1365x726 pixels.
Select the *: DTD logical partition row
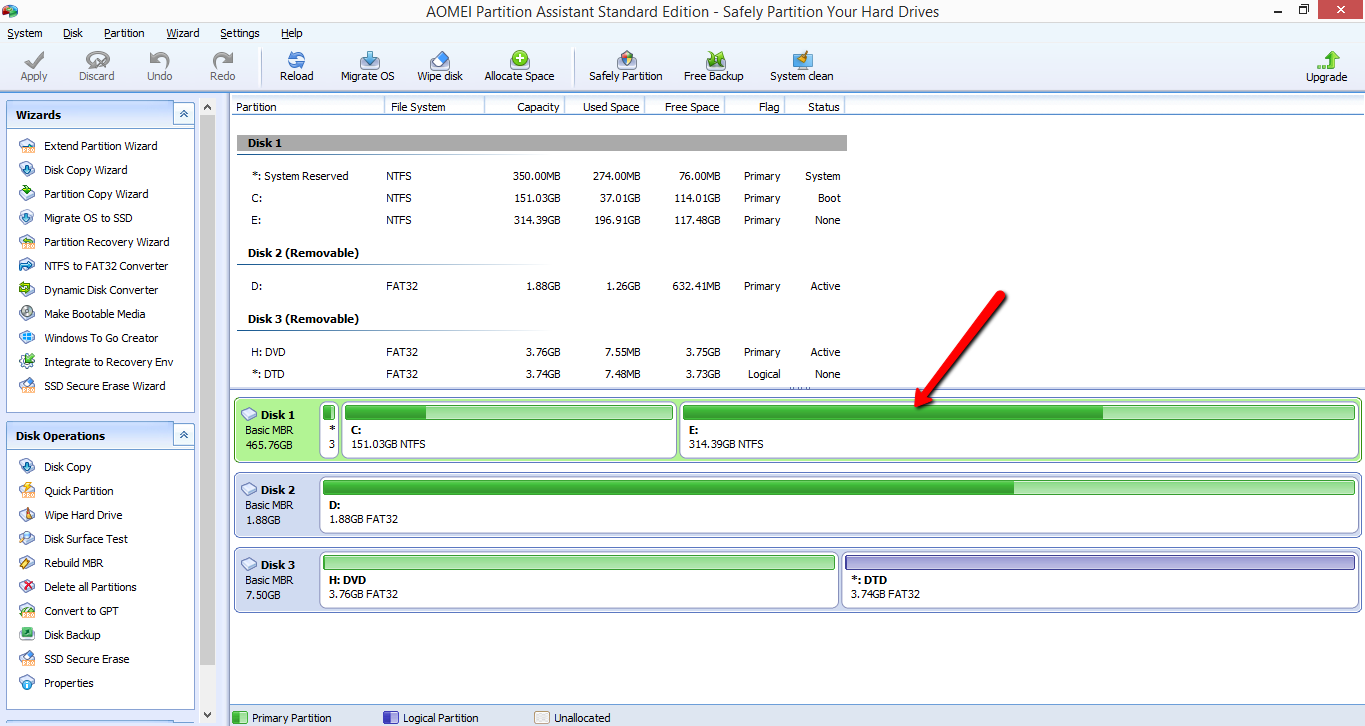(541, 374)
